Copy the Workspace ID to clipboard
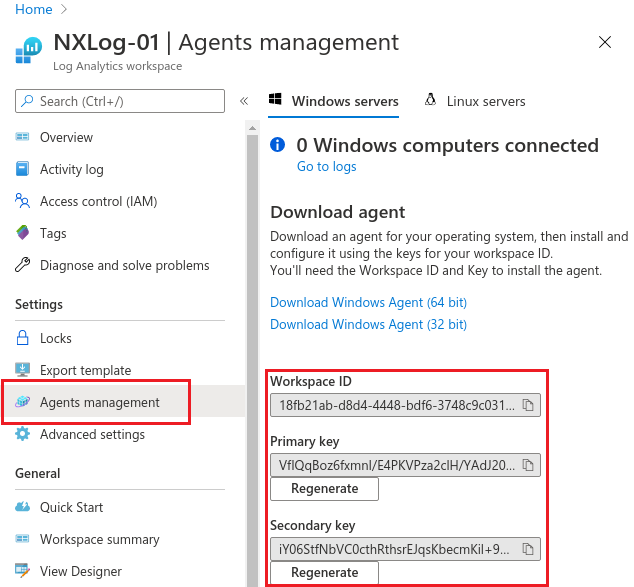This screenshot has height=587, width=634. tap(528, 405)
